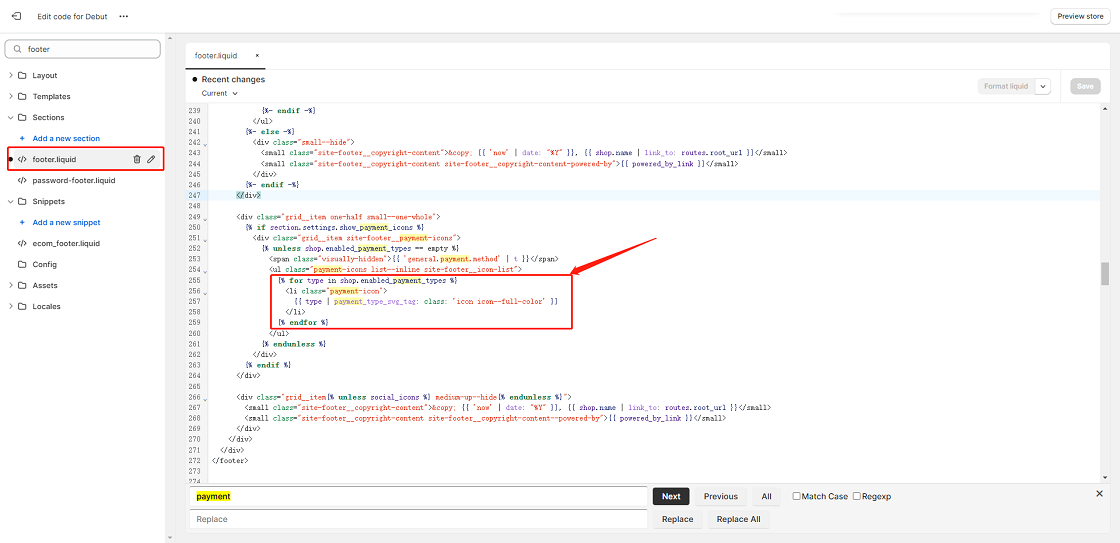Delete footer.liquid using the trash icon

click(137, 159)
